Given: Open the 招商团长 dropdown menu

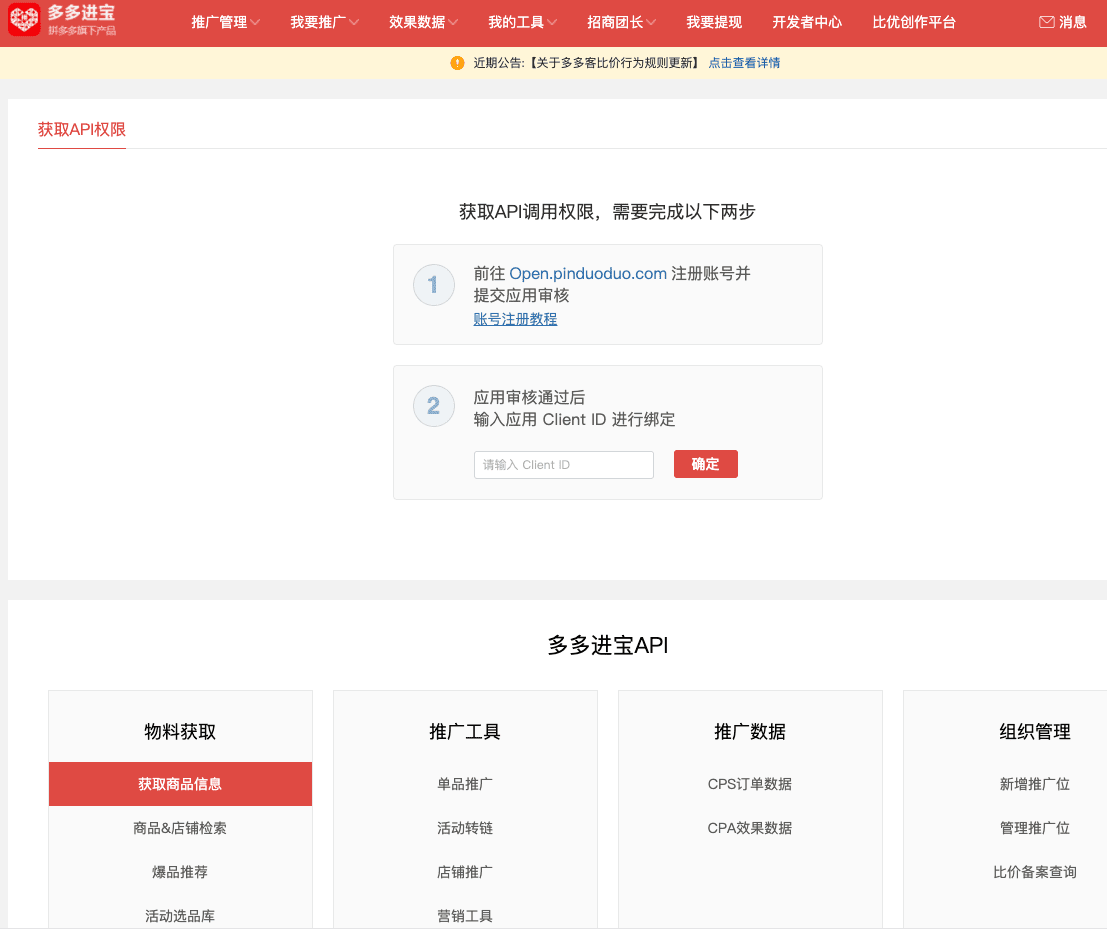Looking at the screenshot, I should (x=622, y=22).
